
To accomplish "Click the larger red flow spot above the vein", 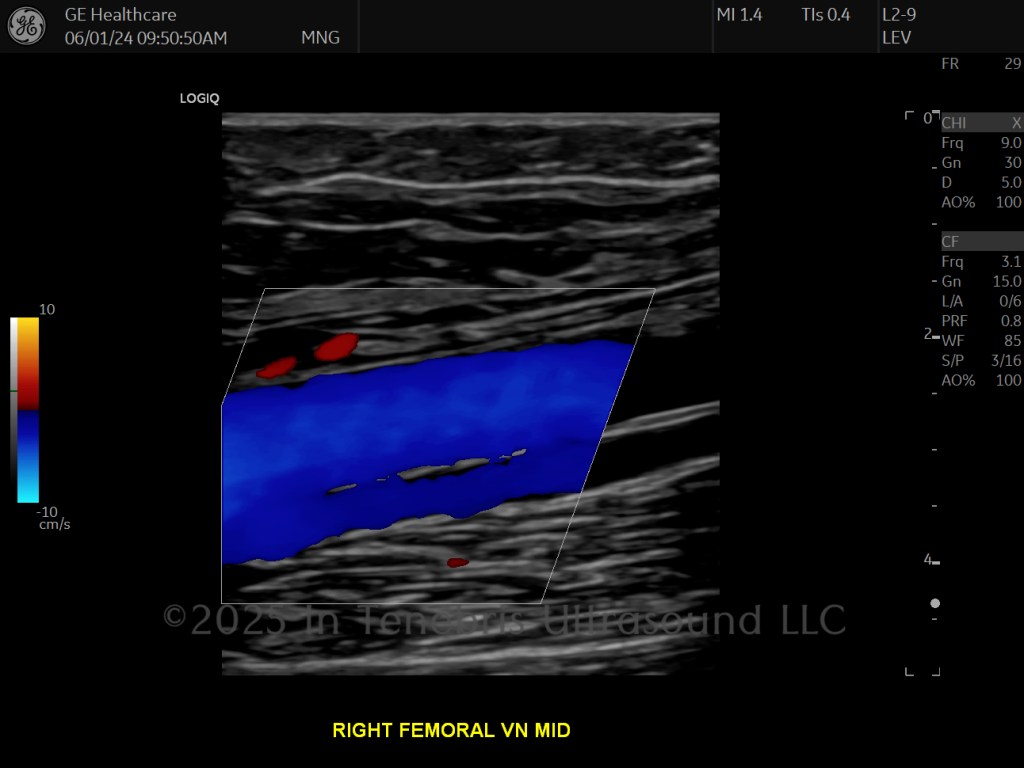I will pyautogui.click(x=336, y=347).
